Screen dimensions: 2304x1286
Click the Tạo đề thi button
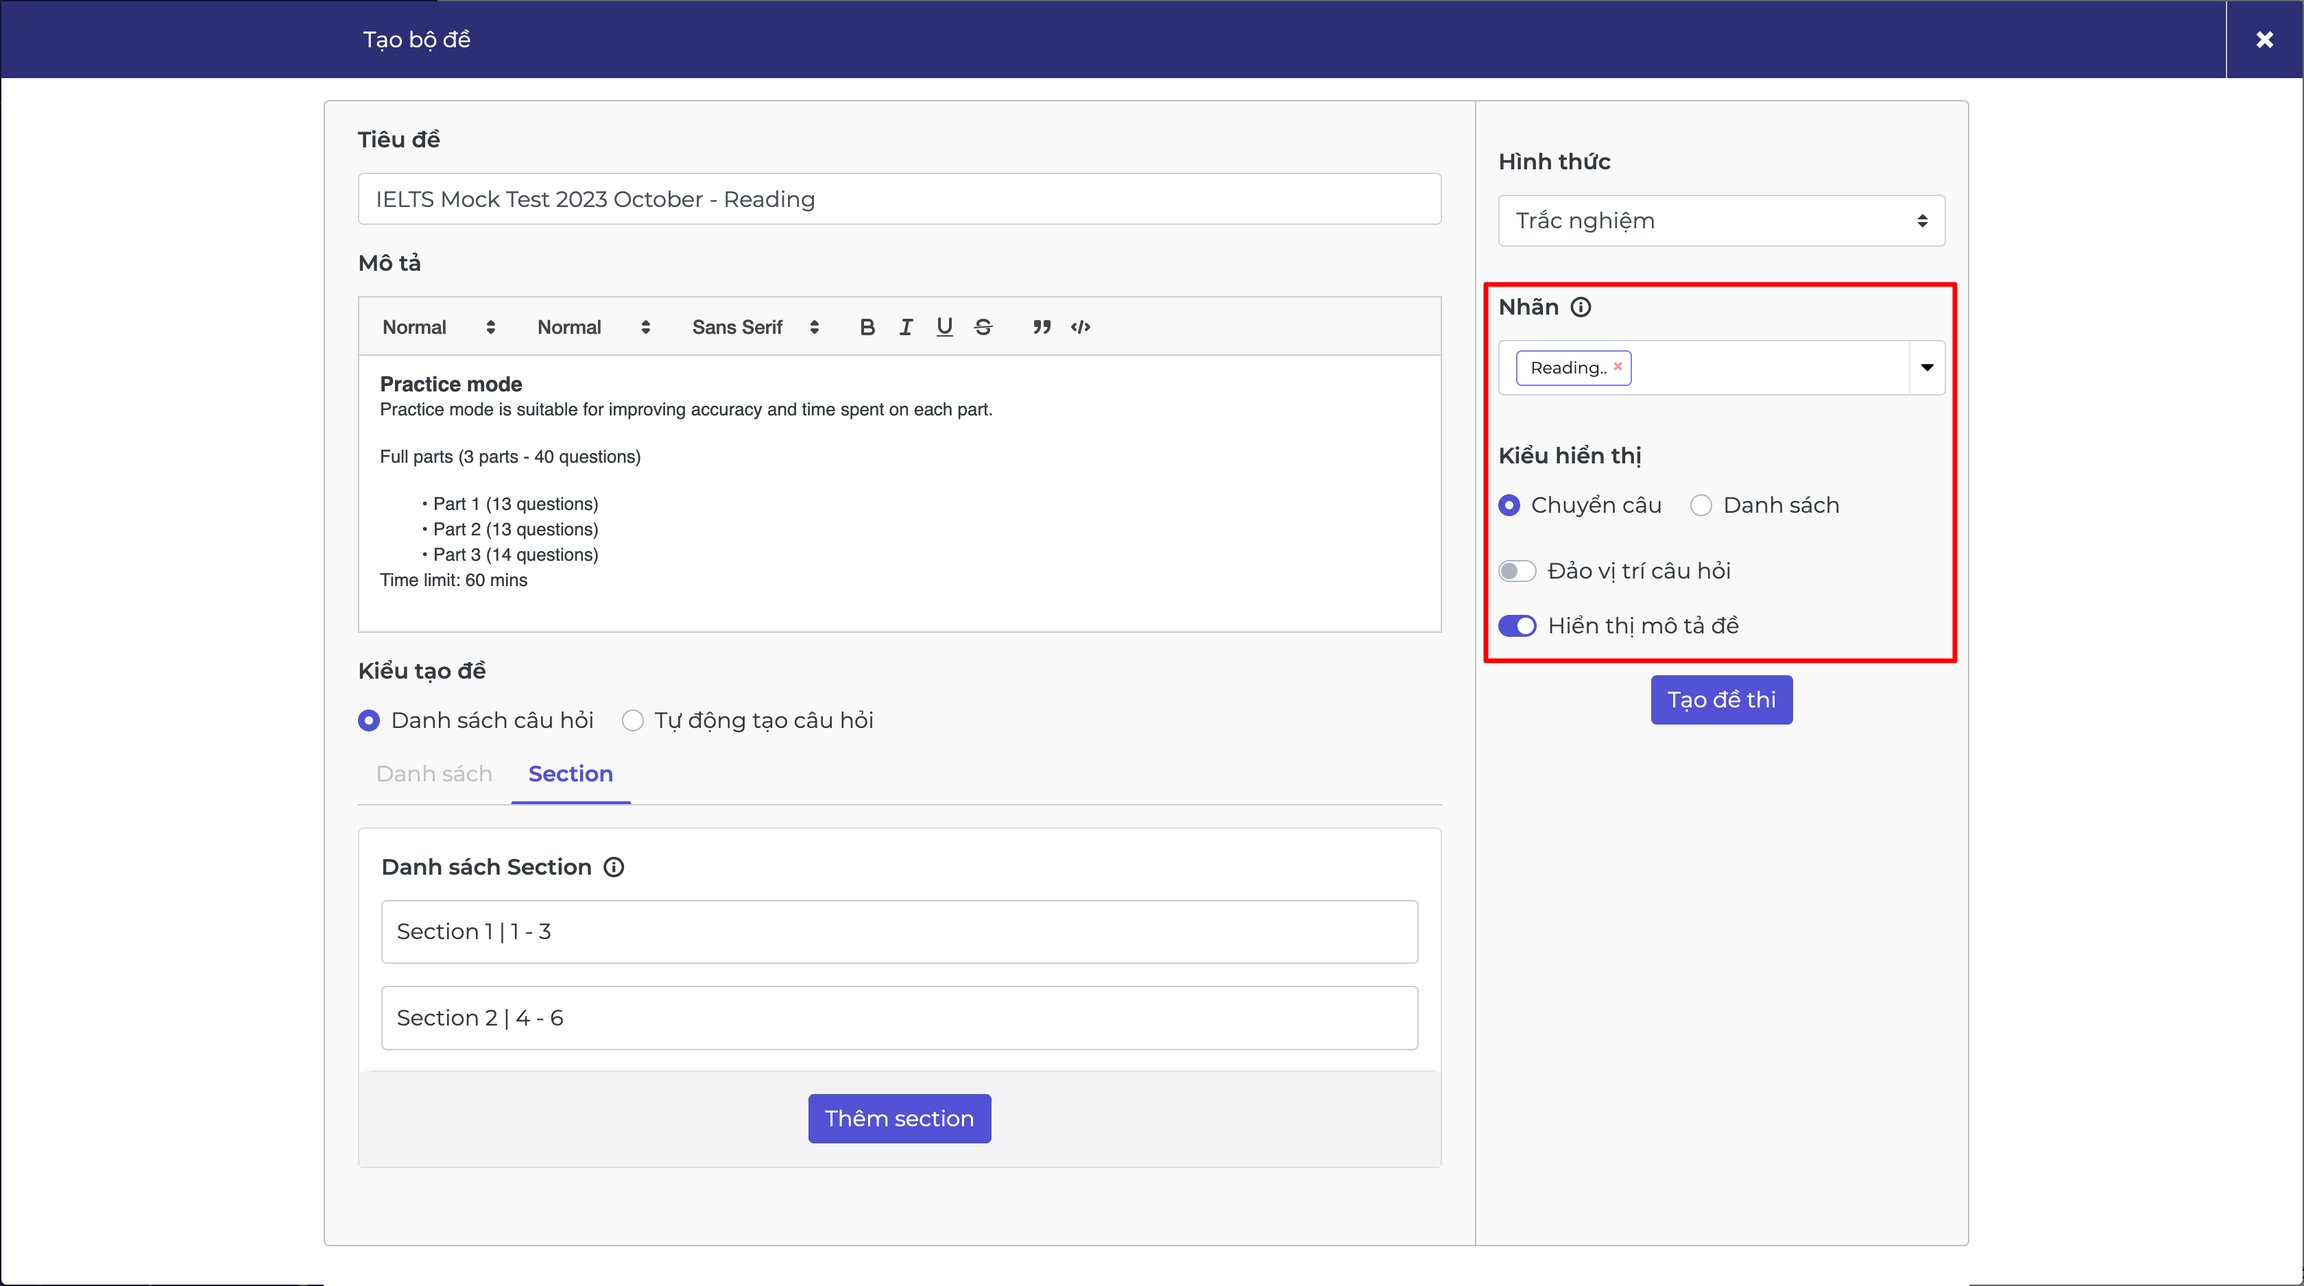(x=1721, y=700)
